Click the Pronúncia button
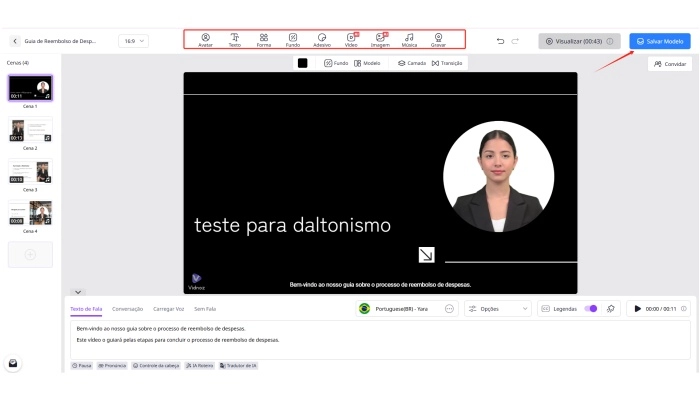The width and height of the screenshot is (700, 400). coord(112,366)
